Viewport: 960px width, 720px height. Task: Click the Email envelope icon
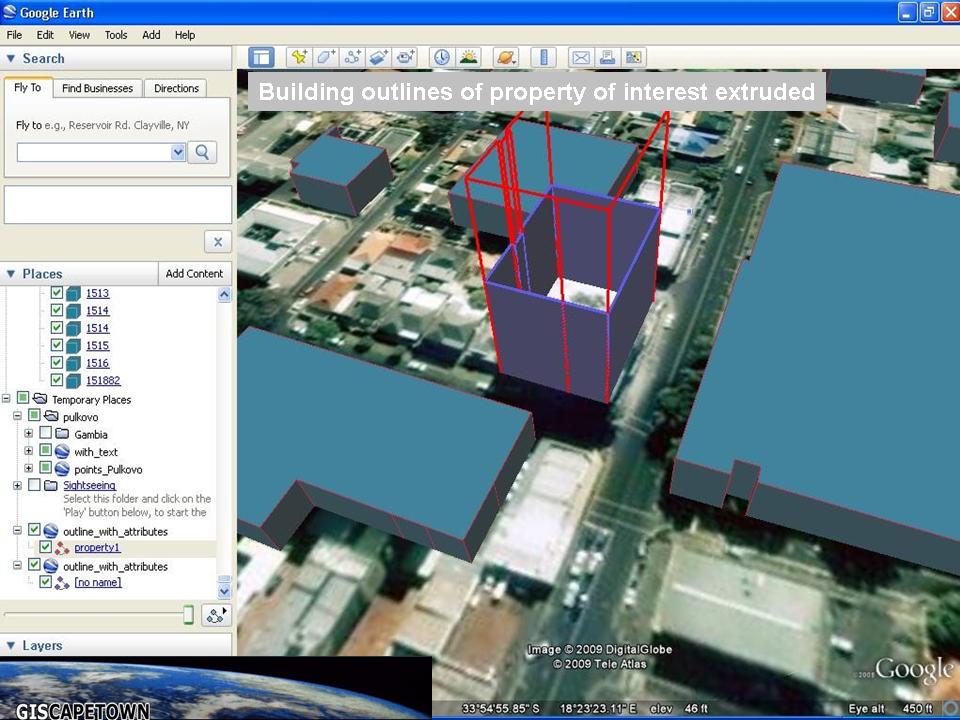click(x=580, y=58)
